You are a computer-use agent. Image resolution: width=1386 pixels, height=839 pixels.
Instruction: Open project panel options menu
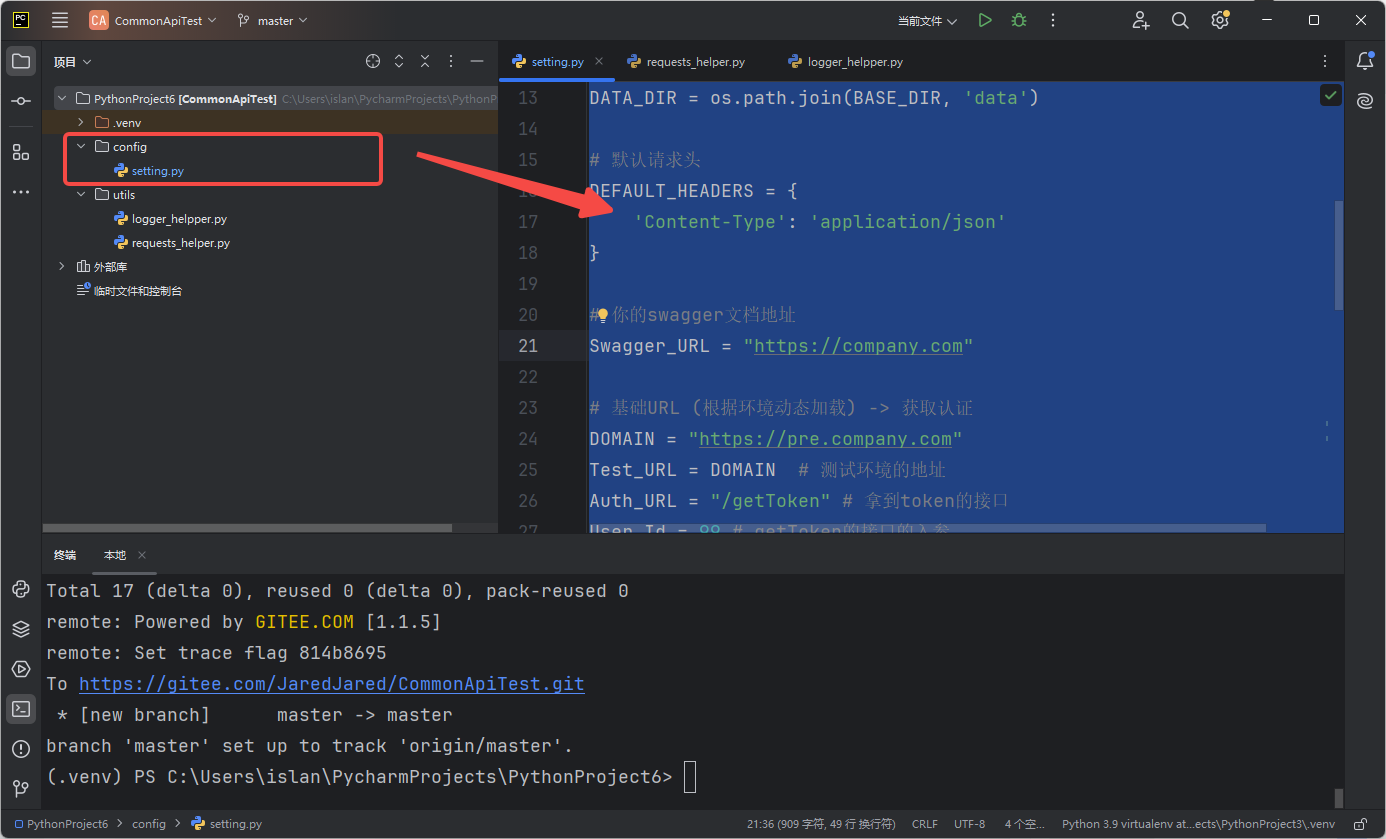click(451, 62)
